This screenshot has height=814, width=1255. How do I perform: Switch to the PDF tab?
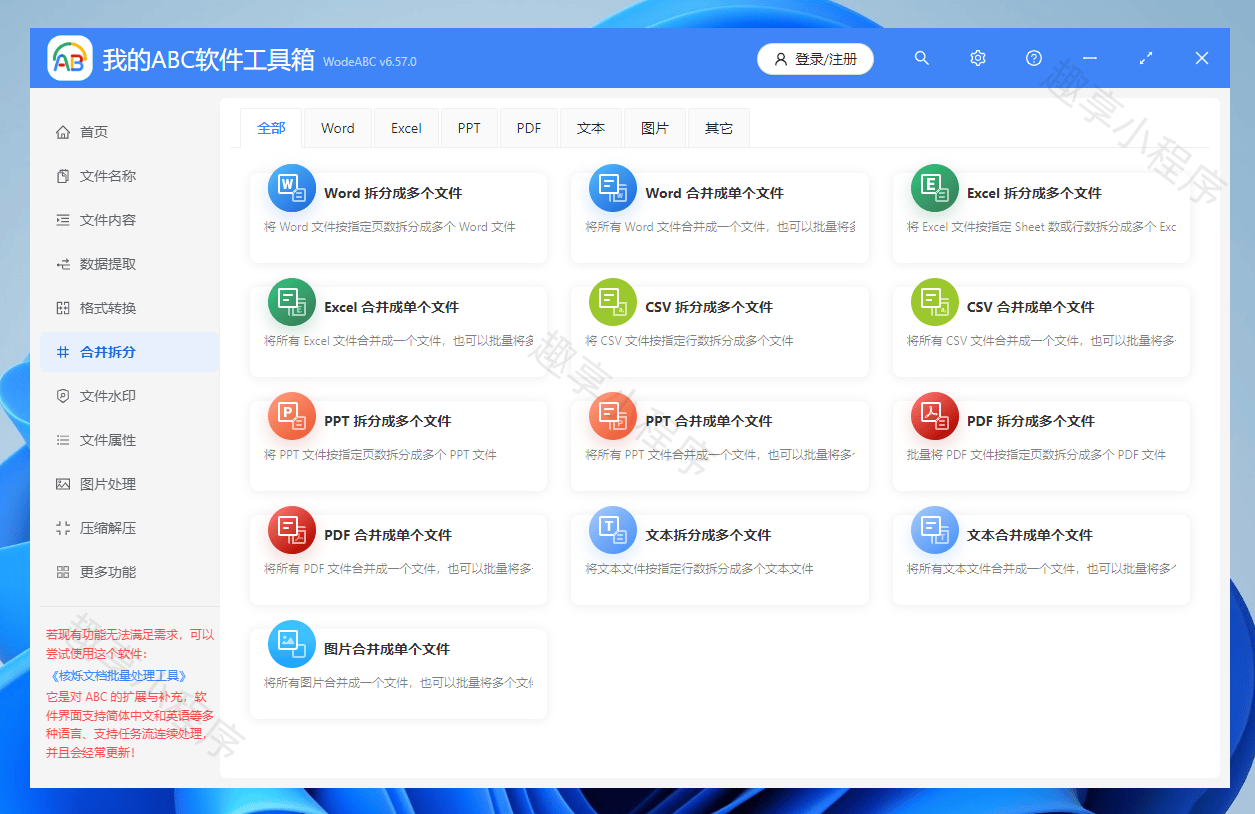tap(529, 128)
